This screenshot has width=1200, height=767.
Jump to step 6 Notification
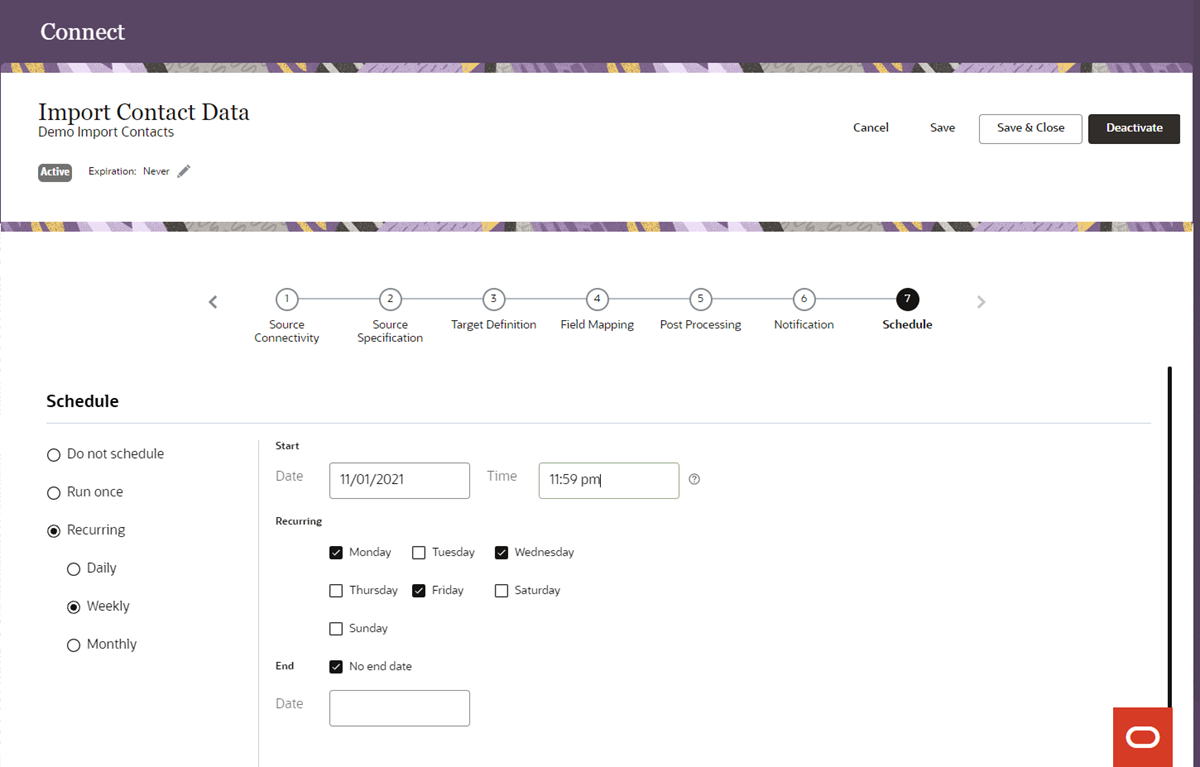(x=803, y=299)
